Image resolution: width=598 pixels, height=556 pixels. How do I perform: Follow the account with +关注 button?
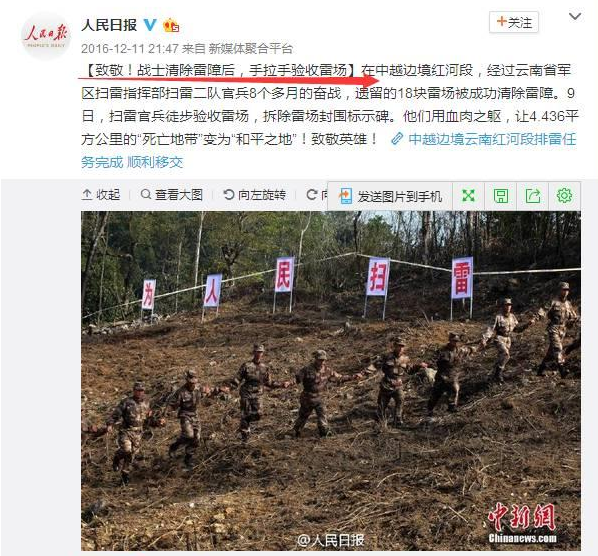click(x=514, y=22)
